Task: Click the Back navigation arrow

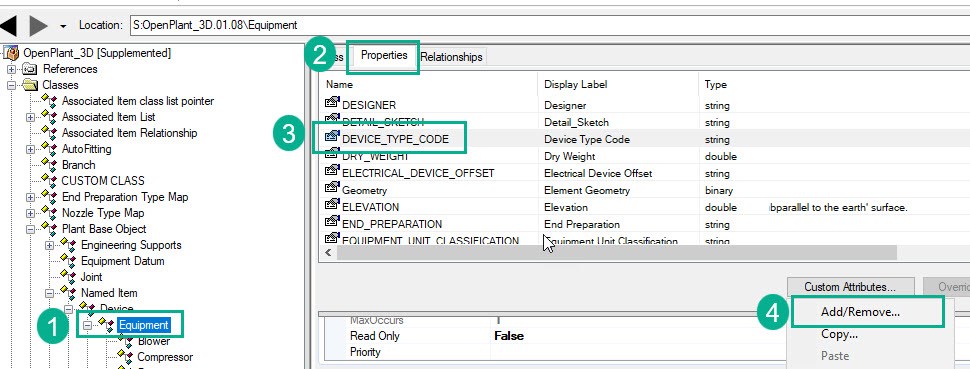Action: point(7,25)
